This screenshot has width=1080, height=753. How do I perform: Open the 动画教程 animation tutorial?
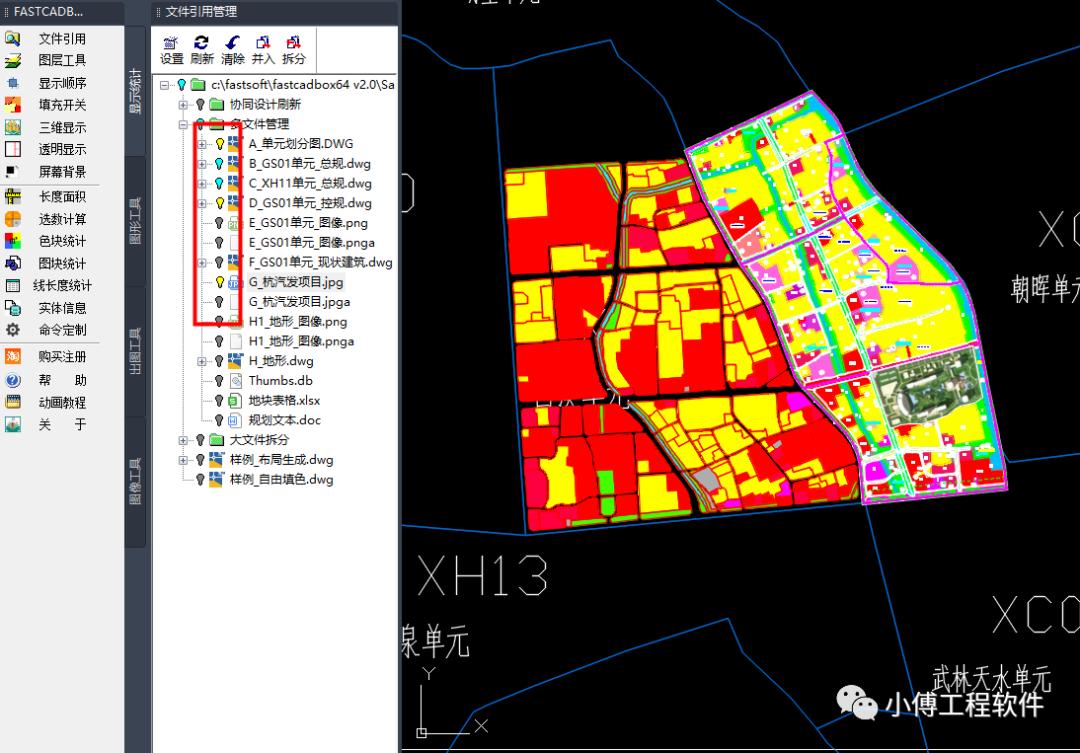[62, 402]
